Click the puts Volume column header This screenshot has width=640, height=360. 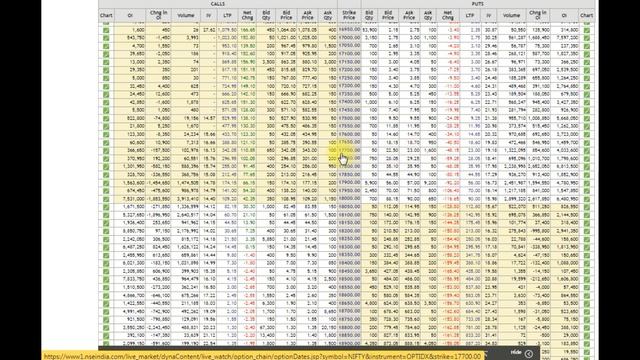point(511,16)
